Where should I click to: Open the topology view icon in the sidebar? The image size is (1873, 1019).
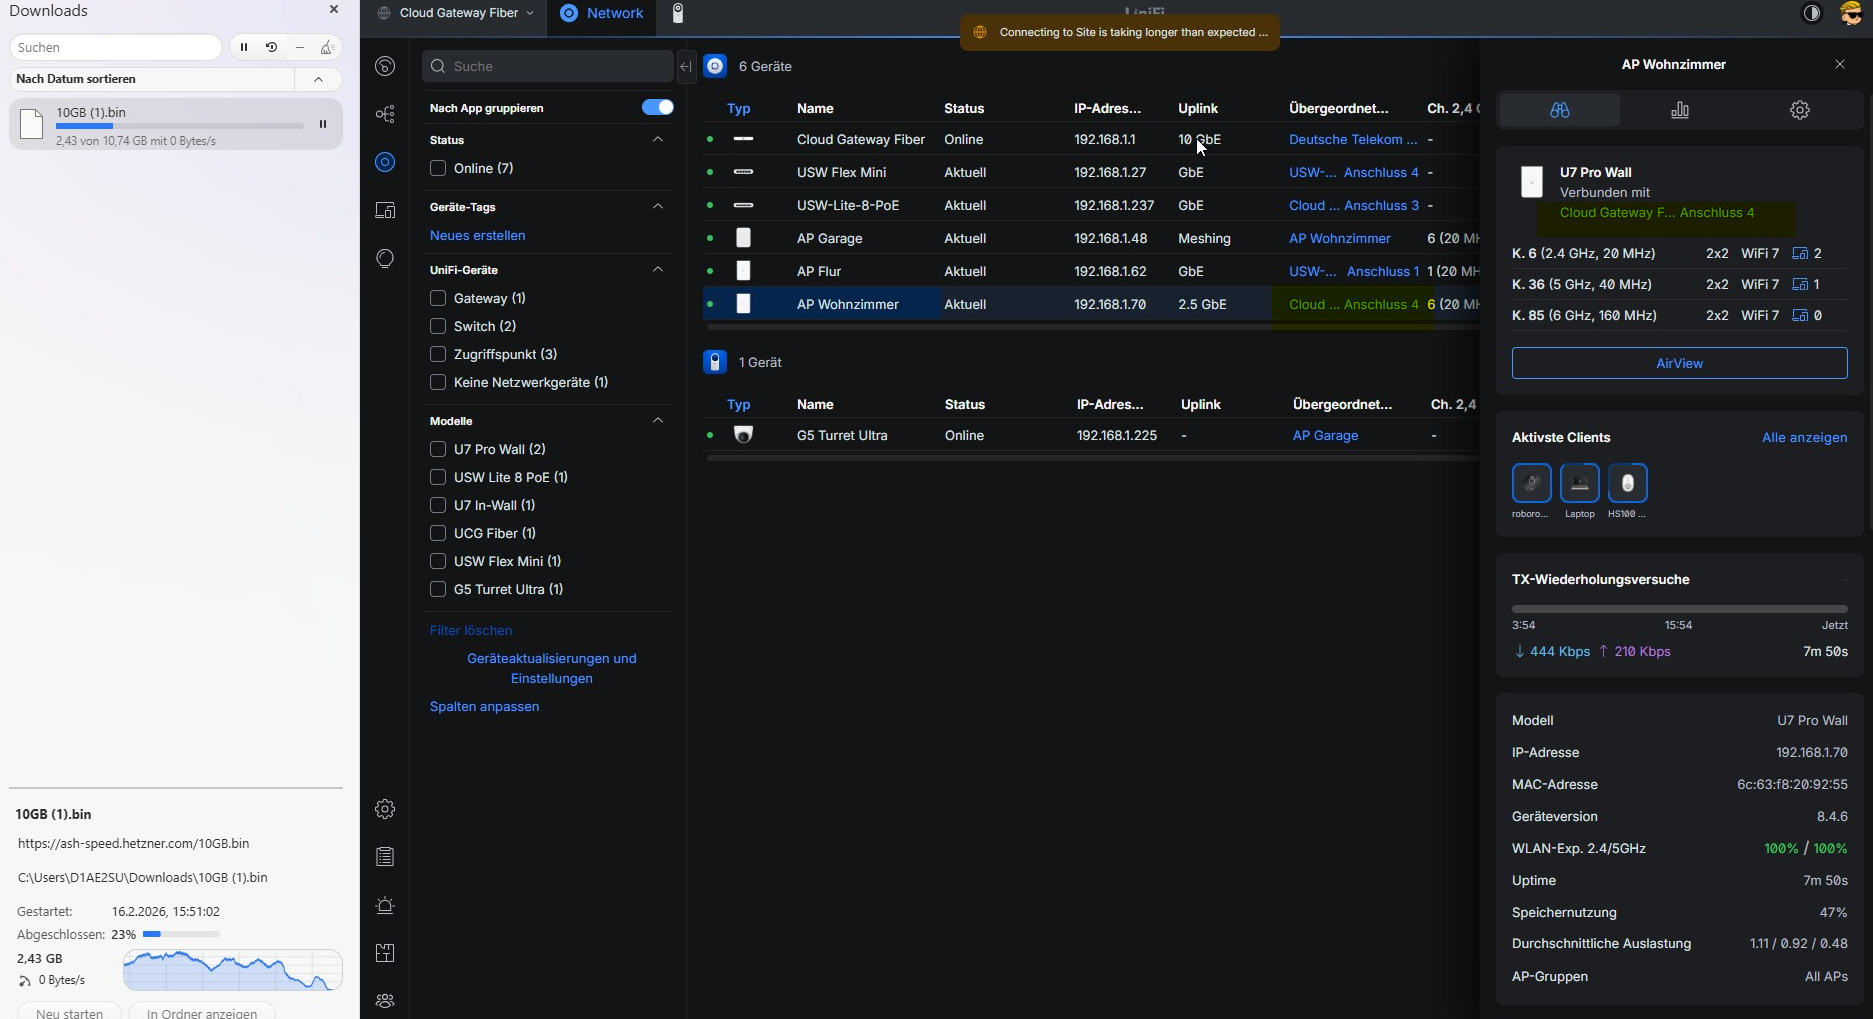(385, 114)
